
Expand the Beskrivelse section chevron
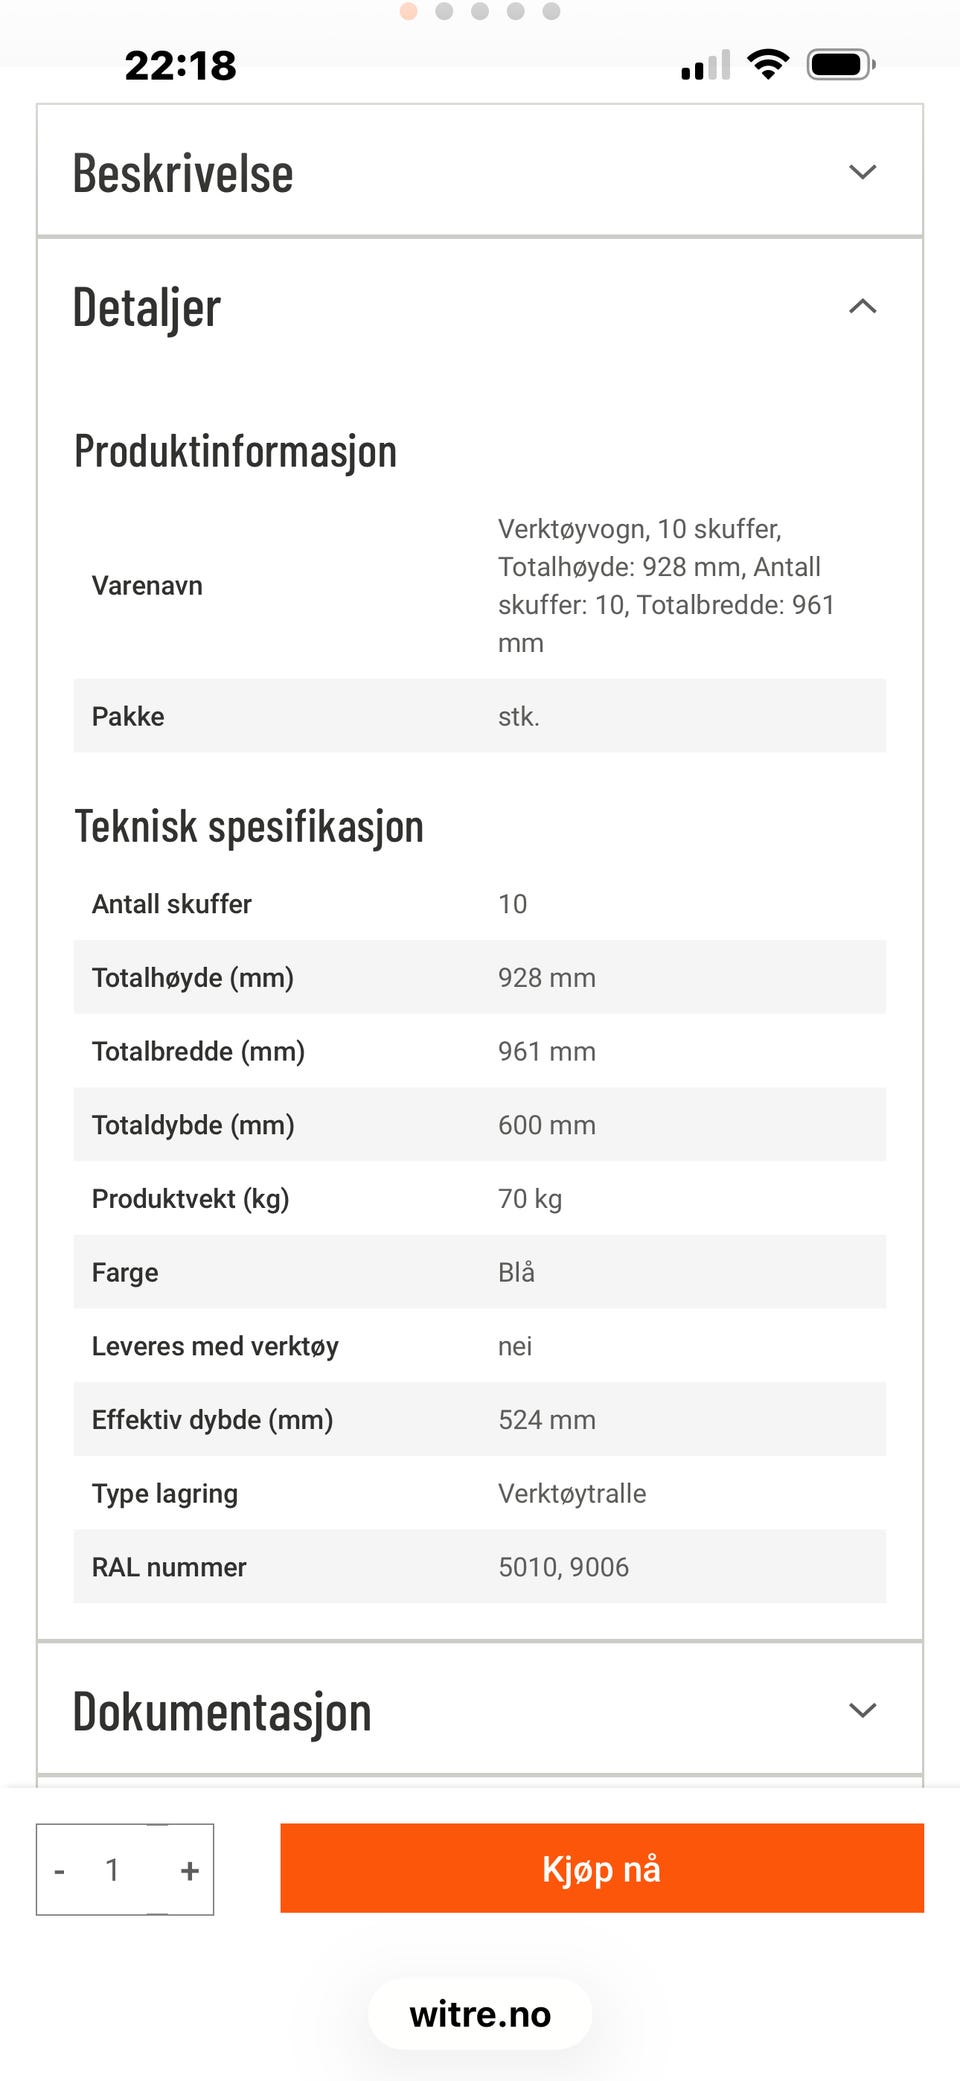[862, 172]
